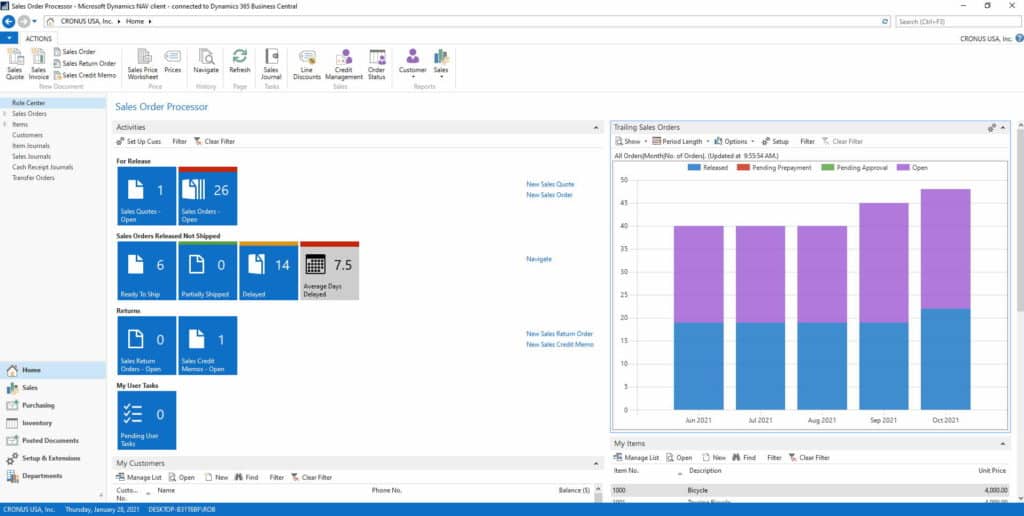Open the Average Days Delayed tile
This screenshot has height=516, width=1024.
point(330,270)
